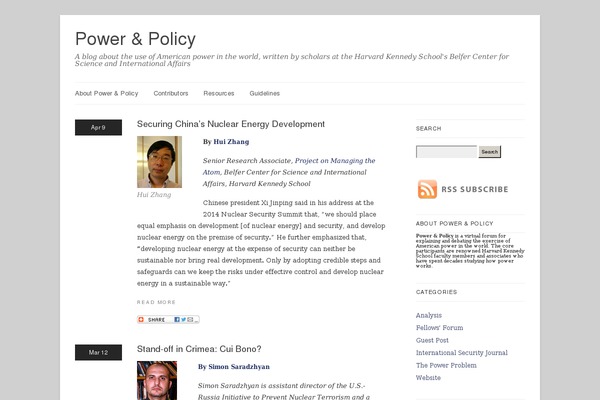600x400 pixels.
Task: Click CATEGORIES sidebar heading
Action: coord(436,292)
